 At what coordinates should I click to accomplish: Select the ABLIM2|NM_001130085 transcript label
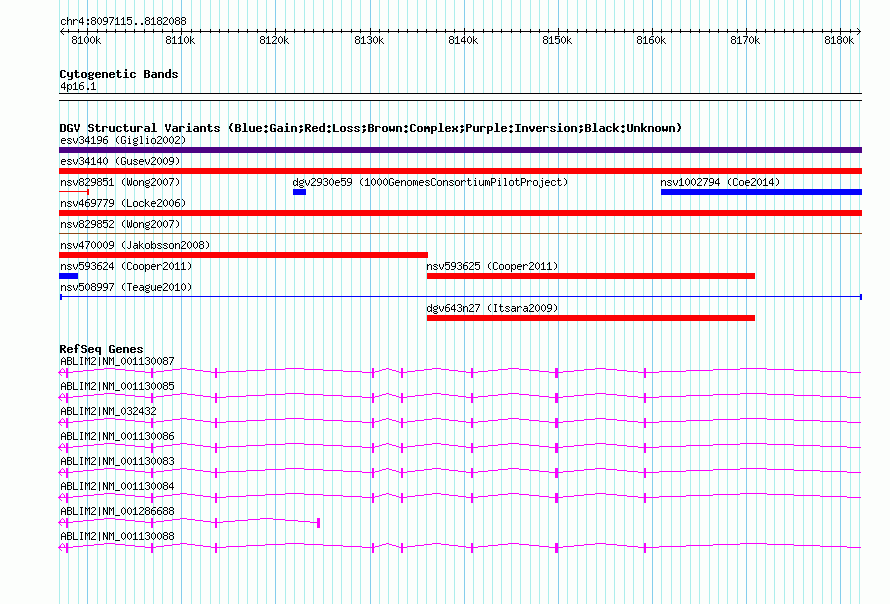pos(117,386)
